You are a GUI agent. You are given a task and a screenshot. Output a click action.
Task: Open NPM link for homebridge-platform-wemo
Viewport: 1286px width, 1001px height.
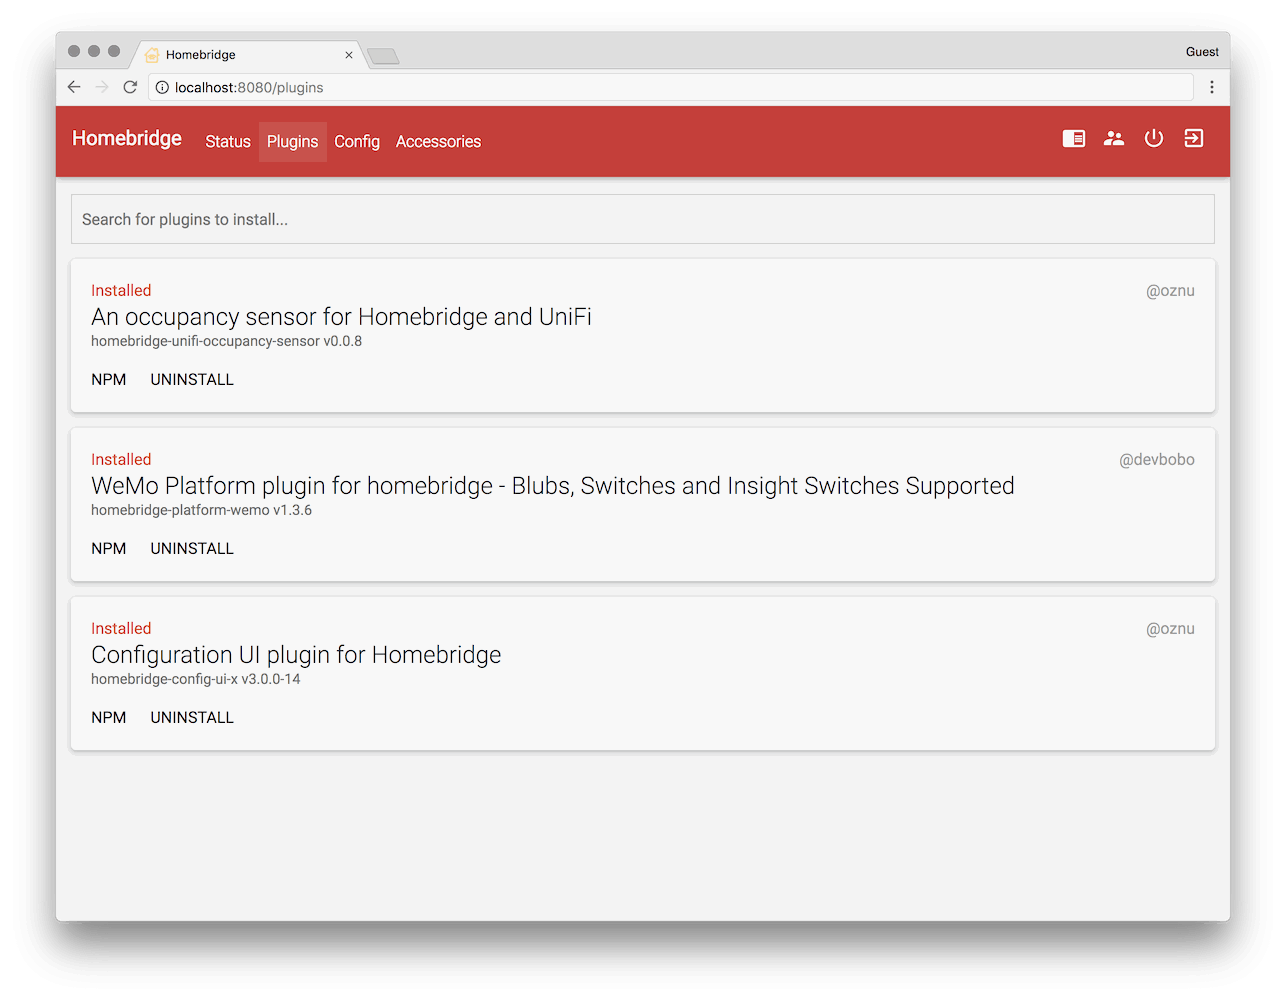(109, 549)
